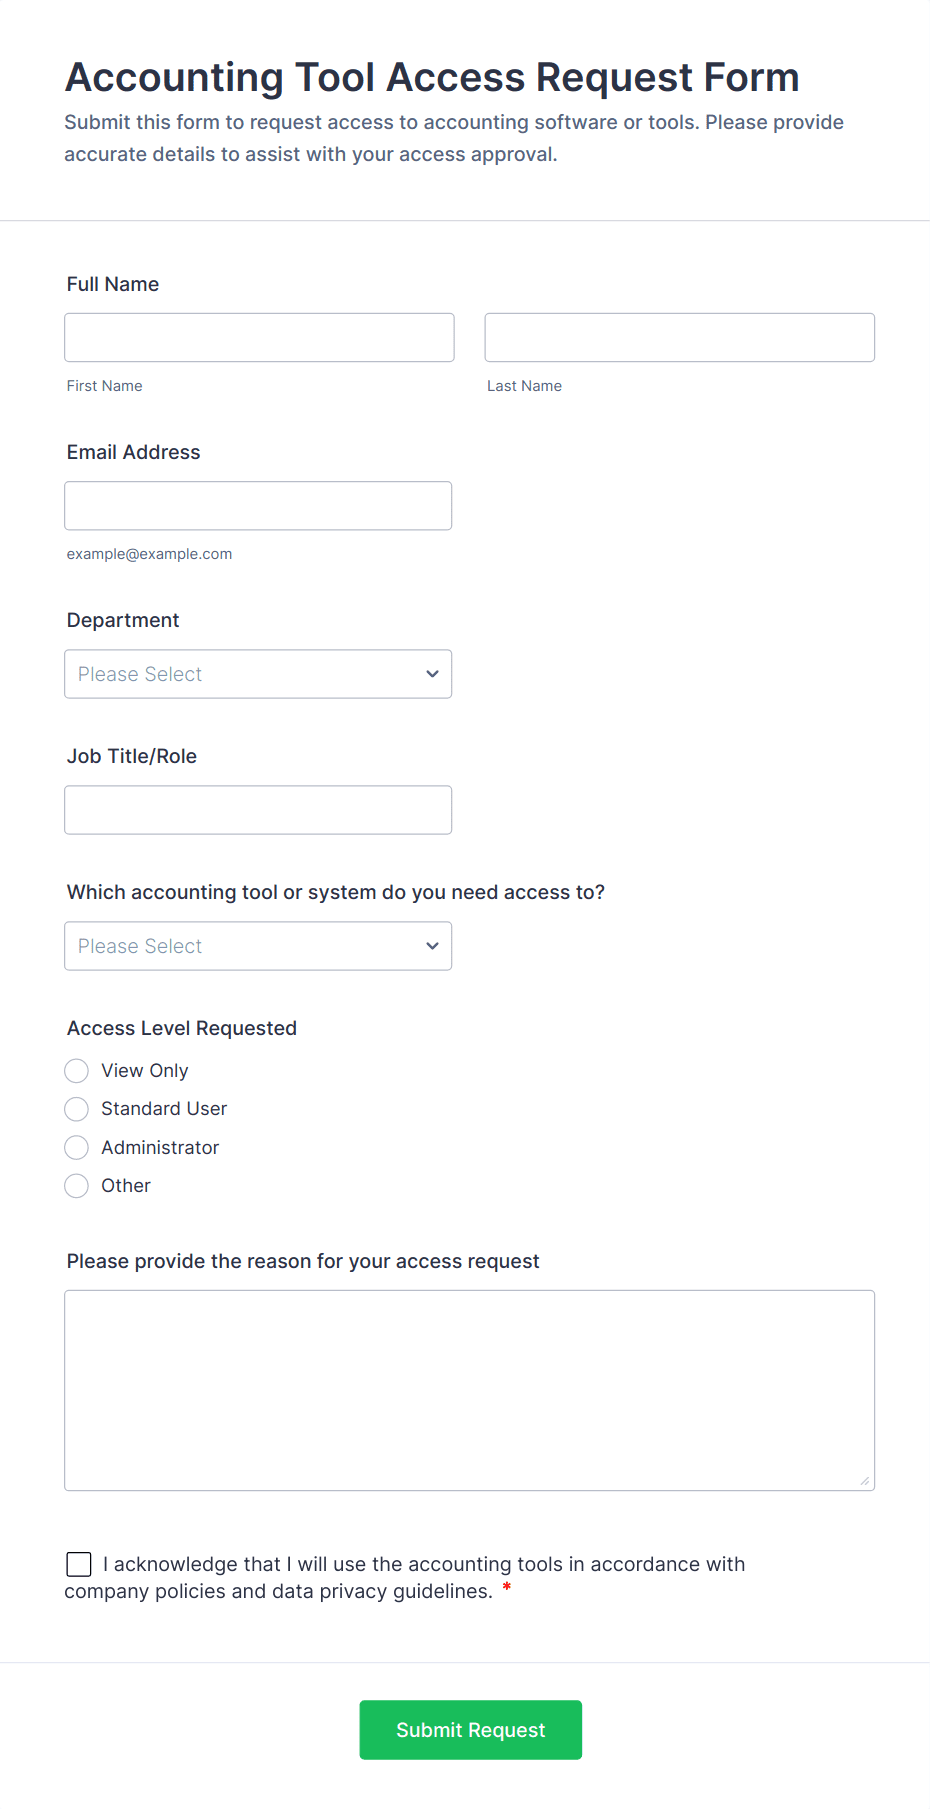
Task: Click the acknowledgement statement text
Action: [x=424, y=1565]
